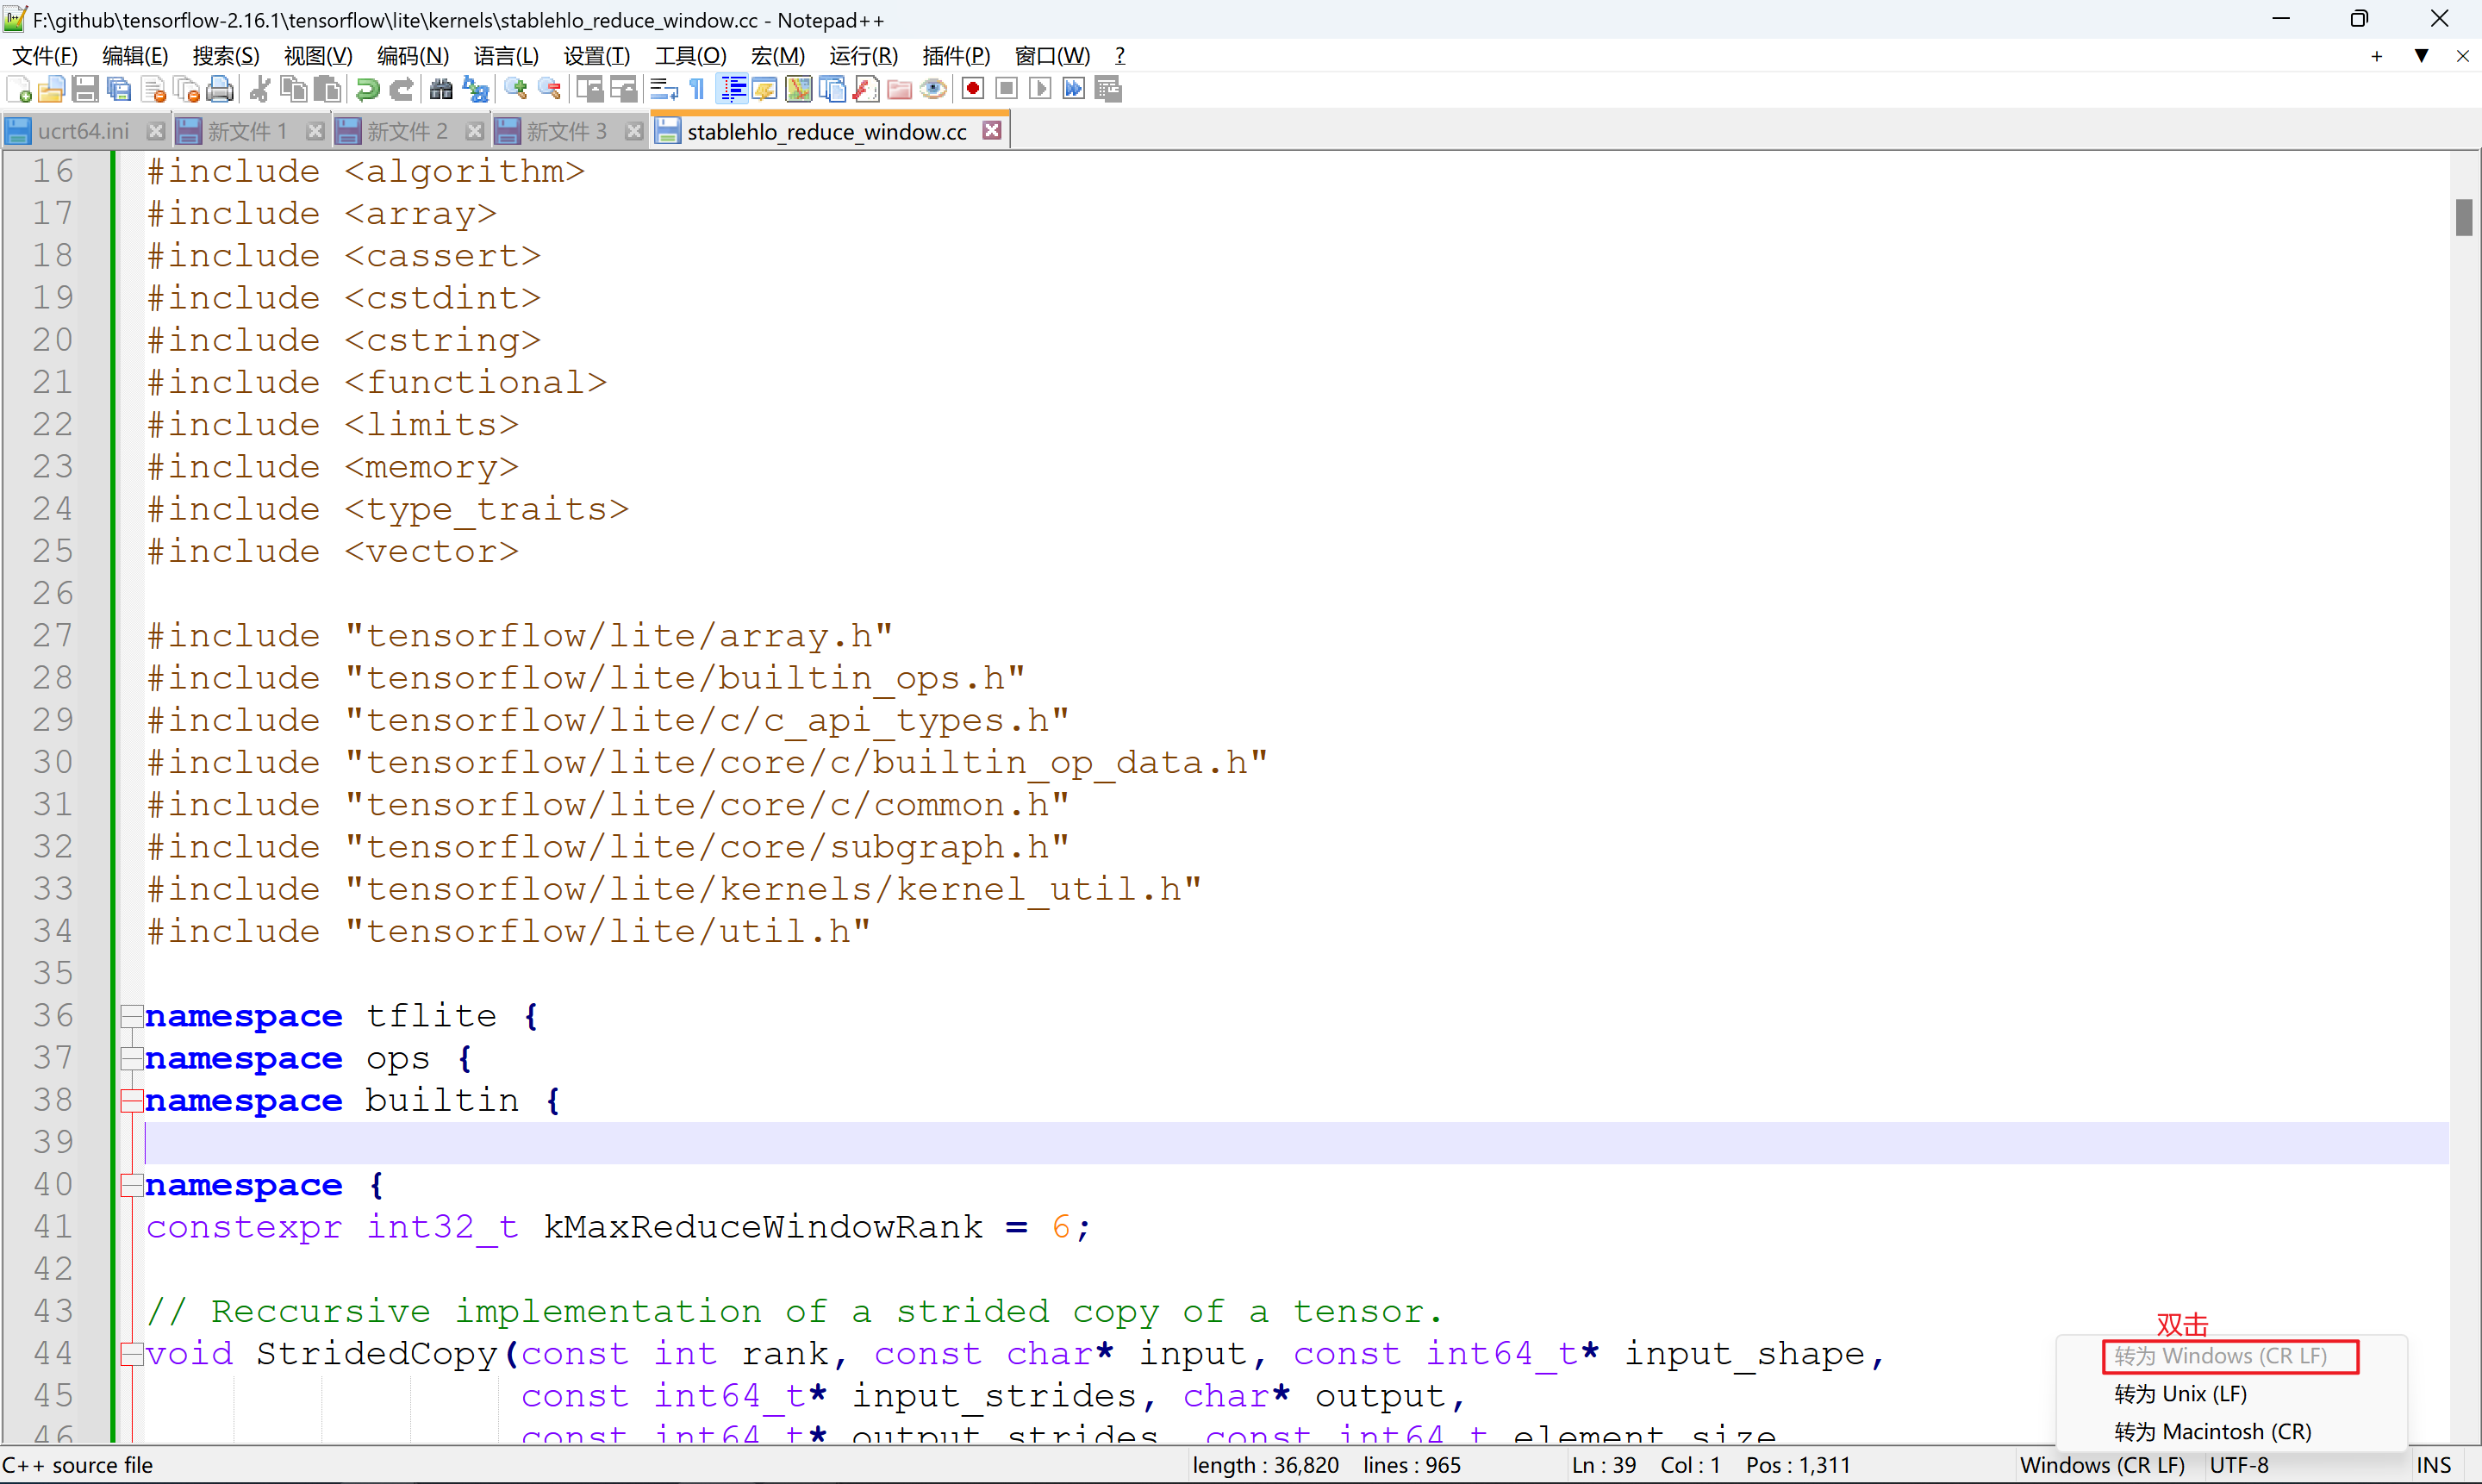This screenshot has width=2482, height=1484.
Task: Toggle synchronize vertical scrolling
Action: pyautogui.click(x=590, y=90)
